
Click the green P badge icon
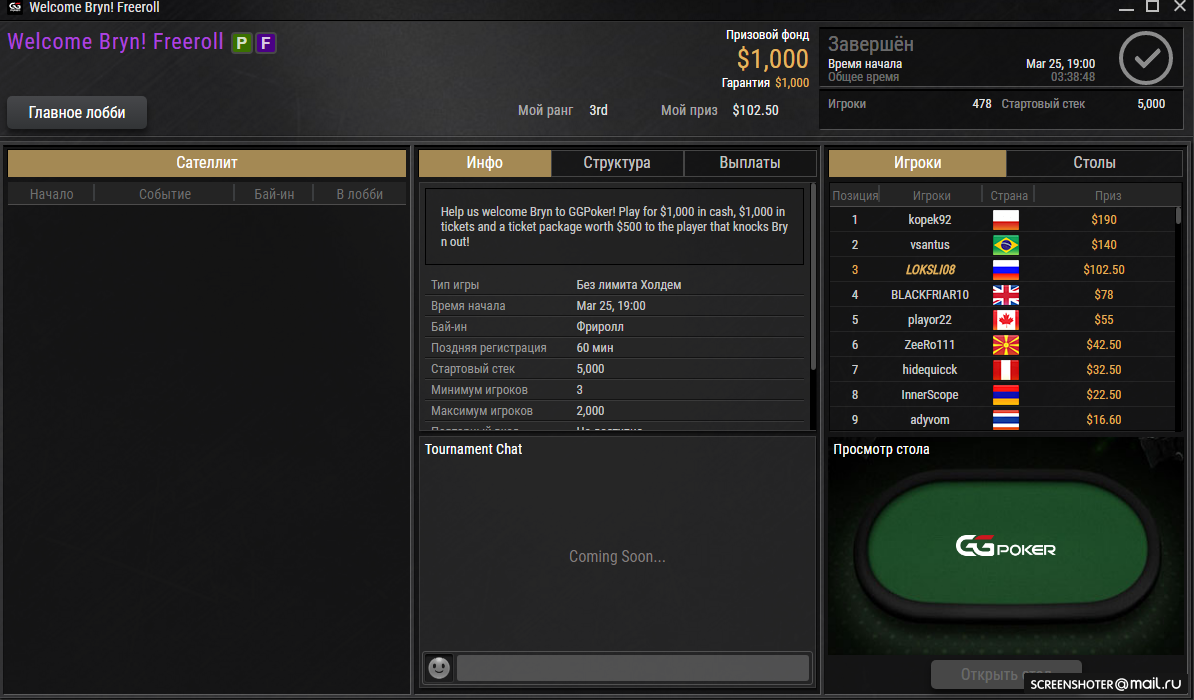[x=242, y=43]
